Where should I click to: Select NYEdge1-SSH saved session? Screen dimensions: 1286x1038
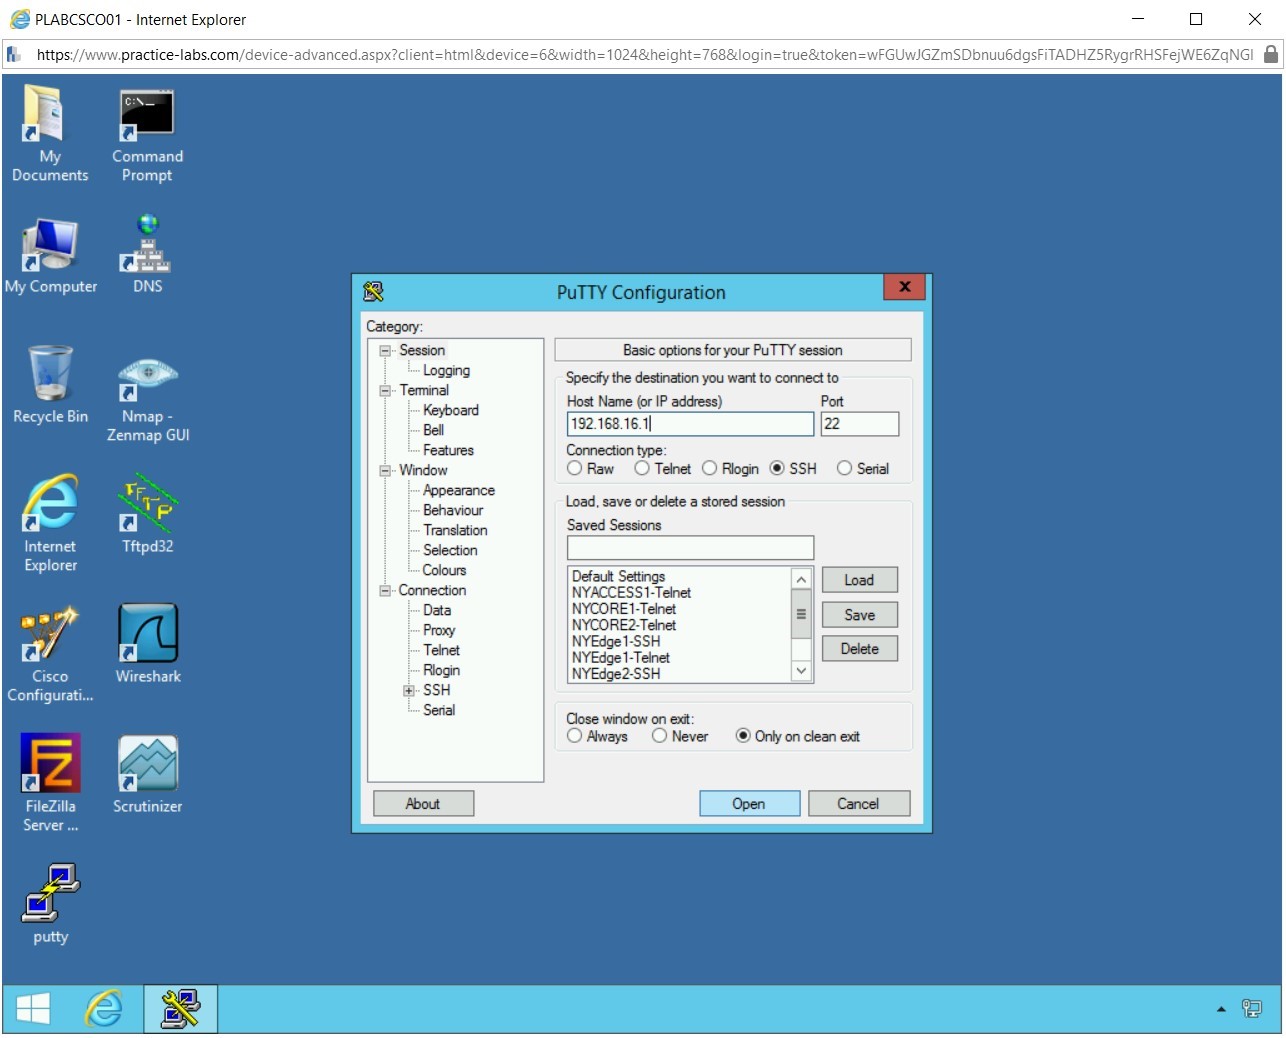coord(616,642)
